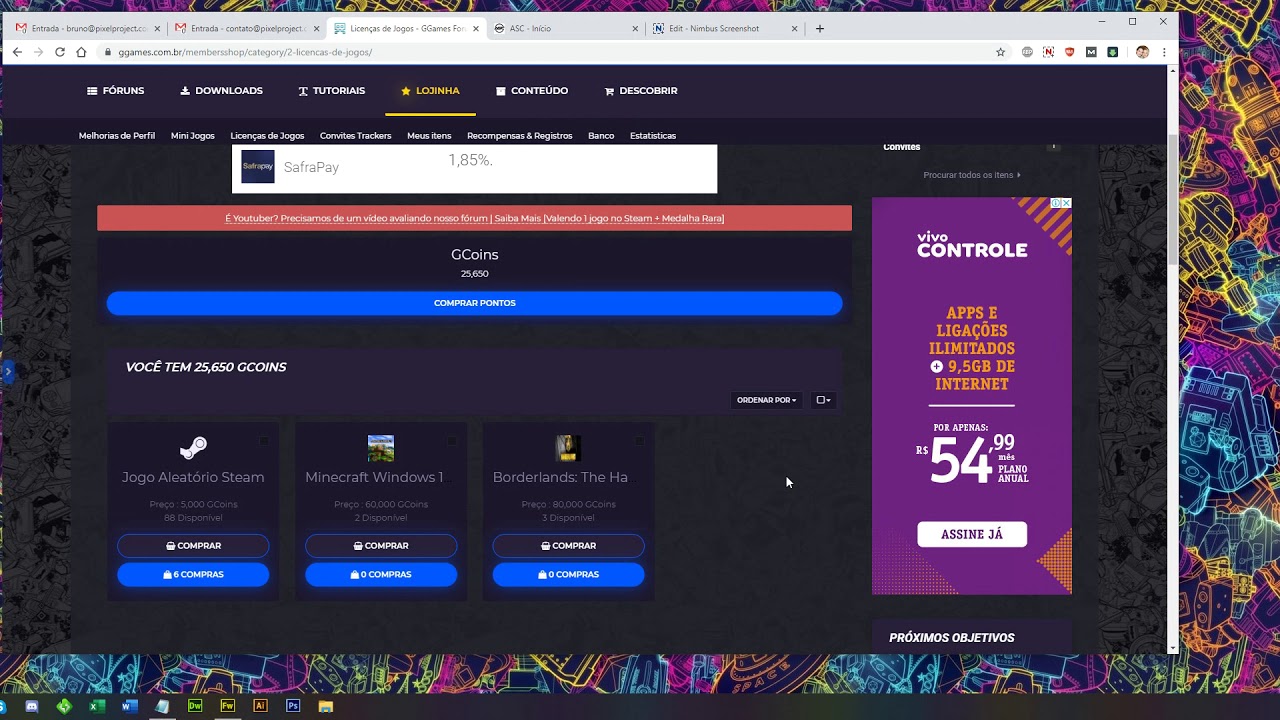Tick the checkbox on Borderlands card
1280x720 pixels.
point(639,441)
